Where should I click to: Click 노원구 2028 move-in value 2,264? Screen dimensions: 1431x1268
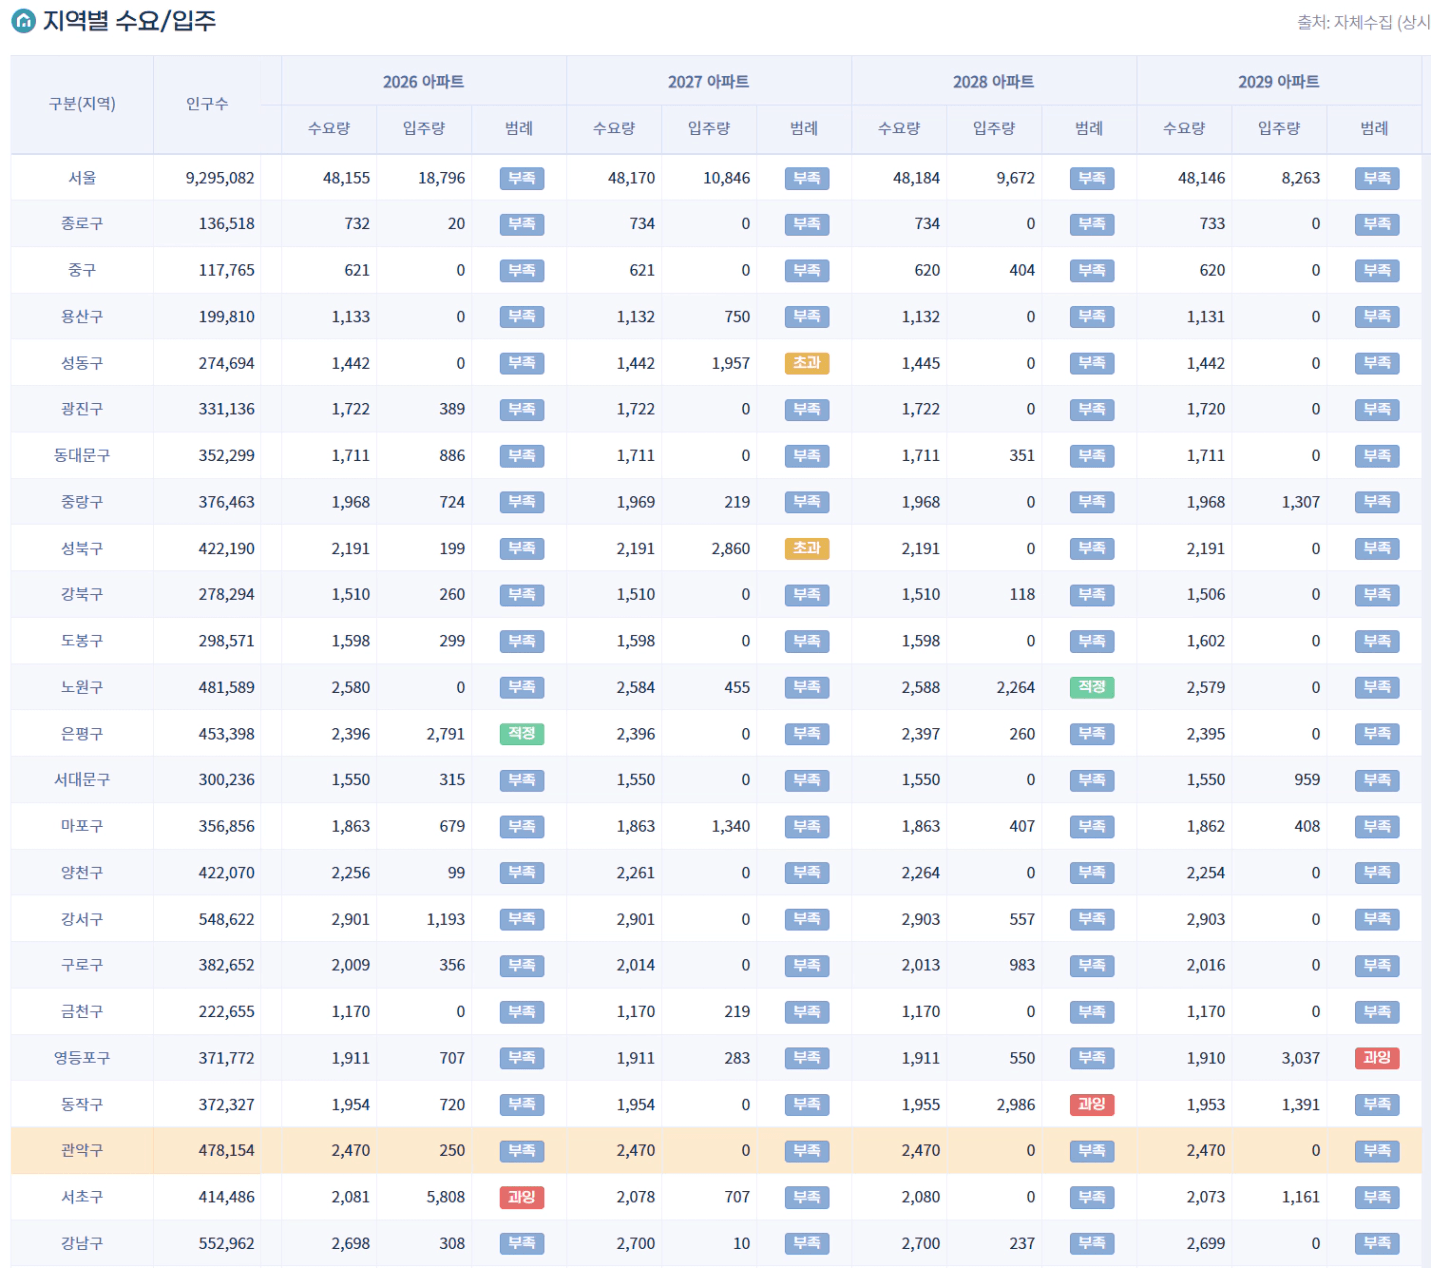pyautogui.click(x=1016, y=687)
